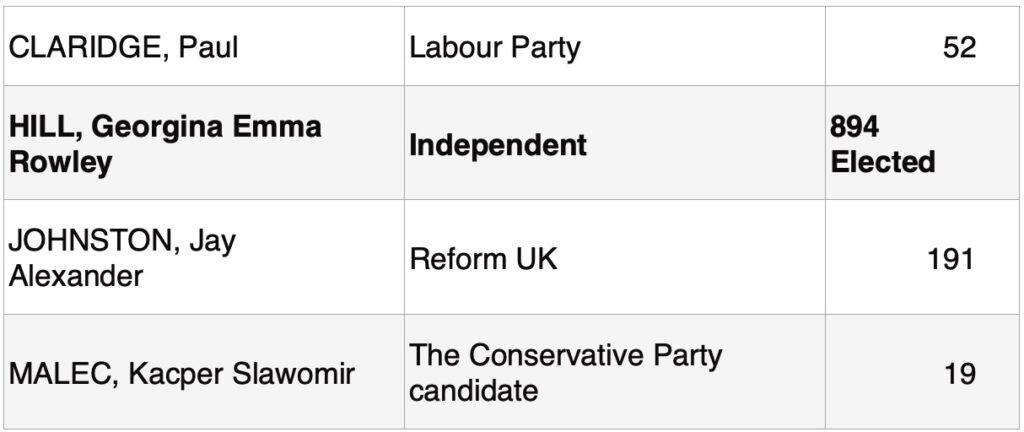Click the Reform UK party cell
This screenshot has width=1024, height=432.
(615, 257)
